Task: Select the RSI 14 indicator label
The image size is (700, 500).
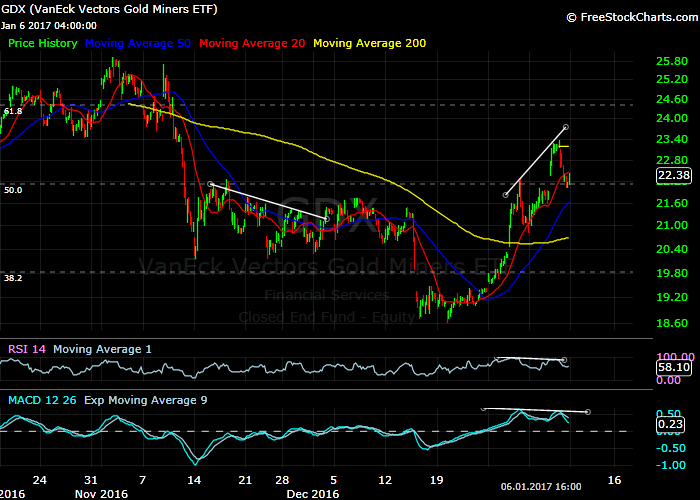Action: click(27, 349)
